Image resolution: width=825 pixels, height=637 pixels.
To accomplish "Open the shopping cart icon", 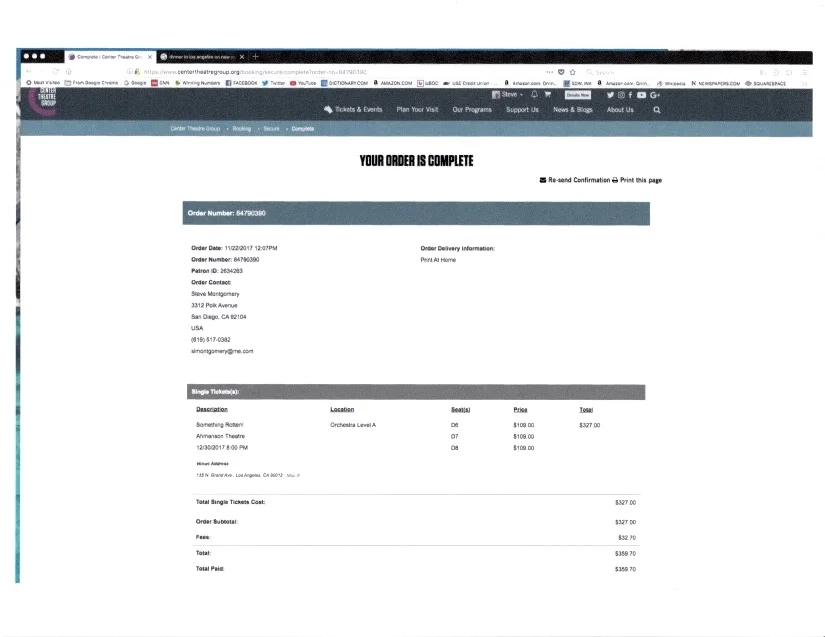I will pyautogui.click(x=547, y=94).
